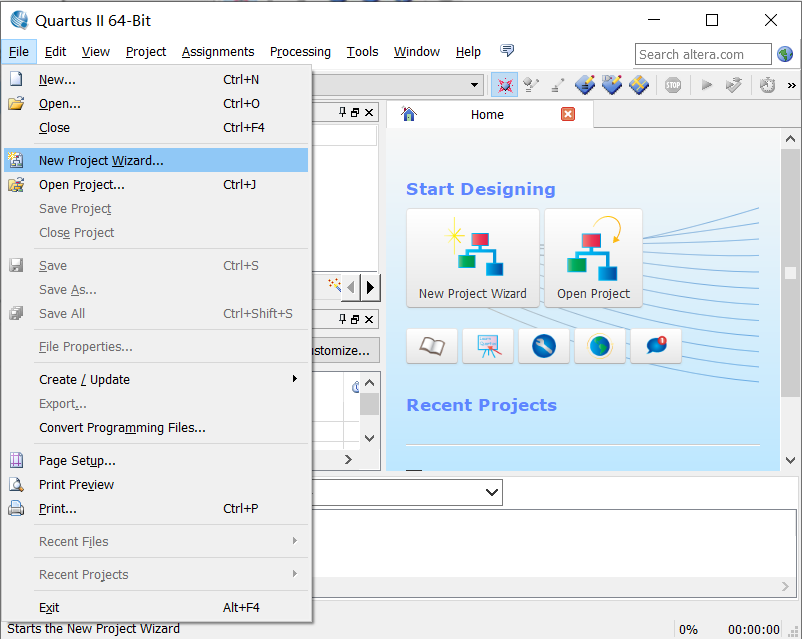Open the Window menu
Screen dimensions: 802x639
(416, 52)
